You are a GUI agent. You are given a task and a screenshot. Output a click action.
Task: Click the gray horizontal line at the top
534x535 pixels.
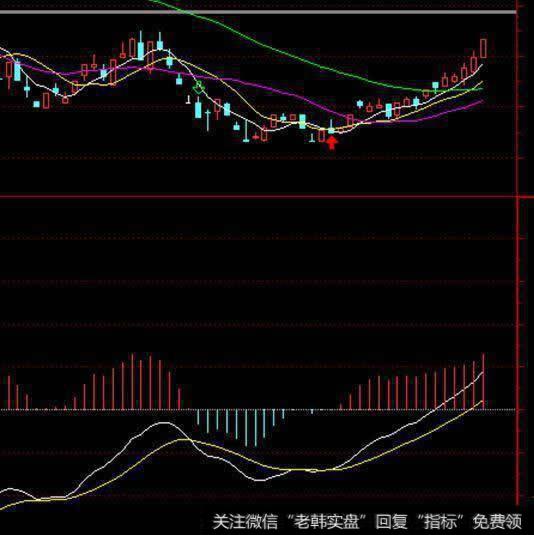pyautogui.click(x=258, y=12)
